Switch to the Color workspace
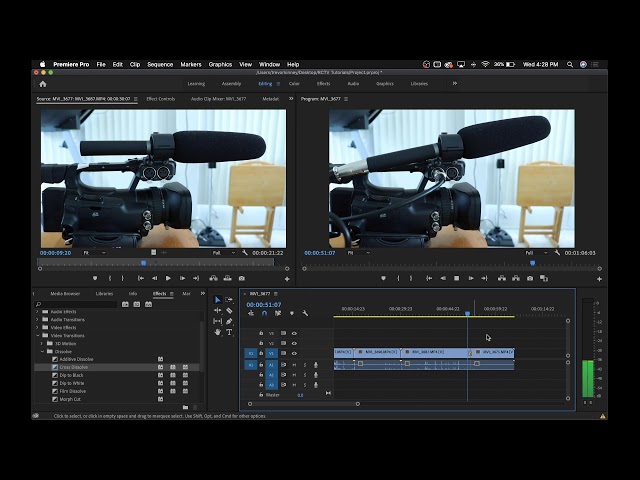Screen dimensions: 640x480 pos(294,84)
